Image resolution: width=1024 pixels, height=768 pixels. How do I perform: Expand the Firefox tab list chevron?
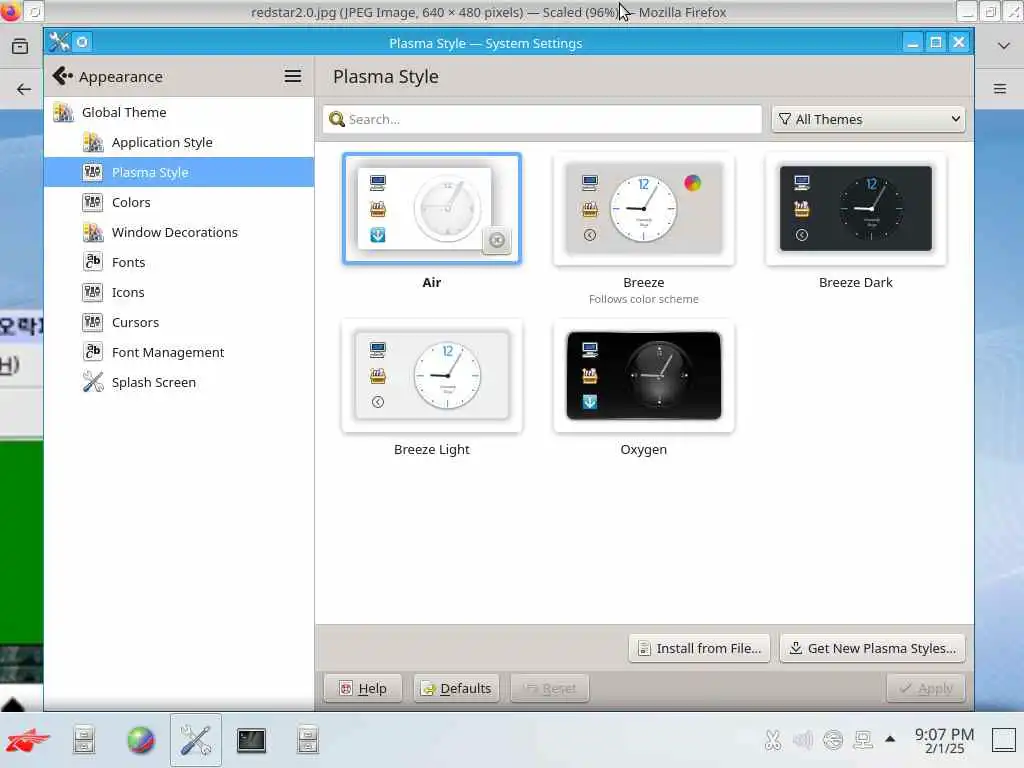pyautogui.click(x=1004, y=46)
